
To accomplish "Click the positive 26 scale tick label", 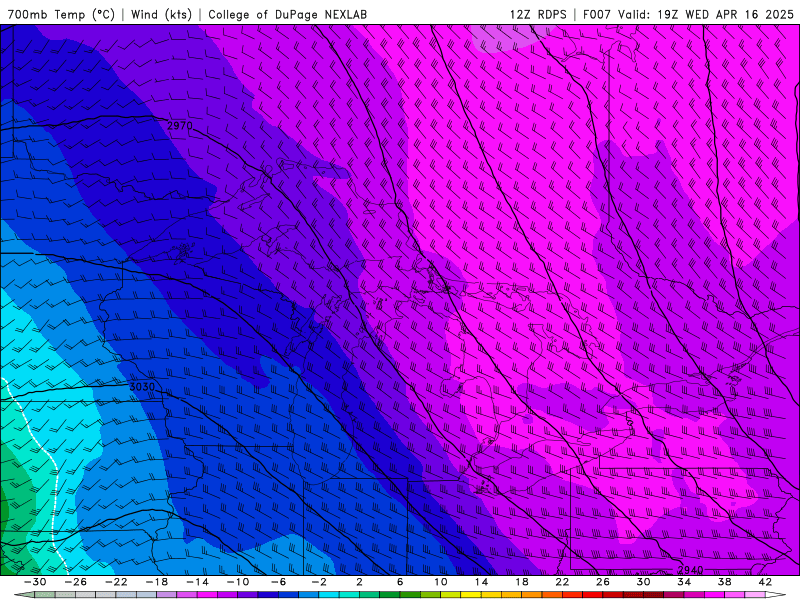I will [603, 582].
